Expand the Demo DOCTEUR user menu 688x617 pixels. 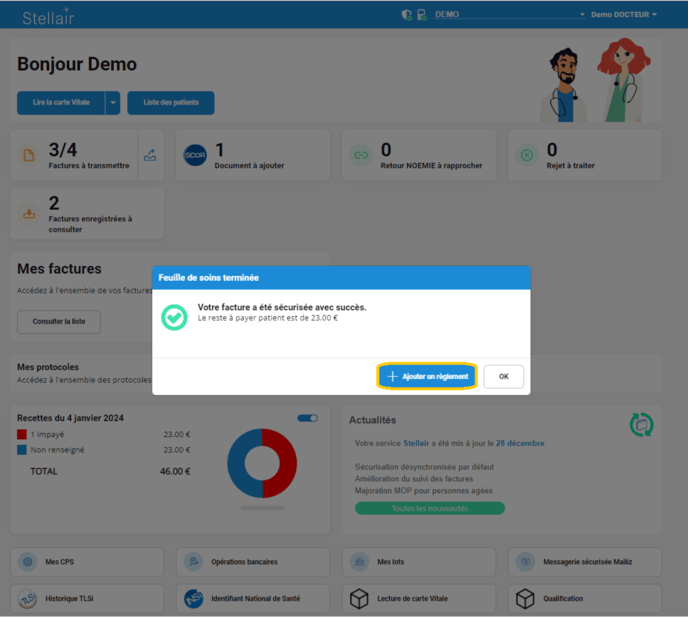tap(623, 15)
